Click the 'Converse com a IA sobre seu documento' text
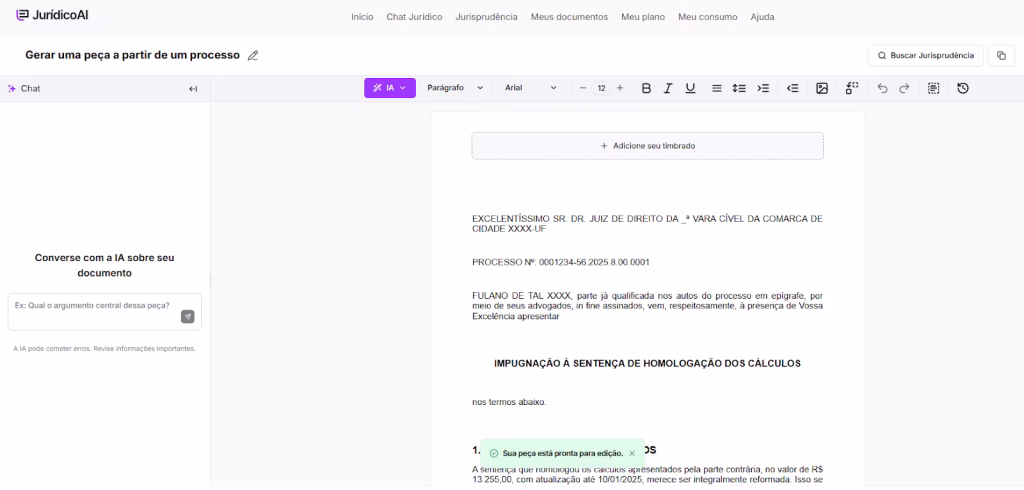Viewport: 1024px width, 490px height. pyautogui.click(x=104, y=265)
